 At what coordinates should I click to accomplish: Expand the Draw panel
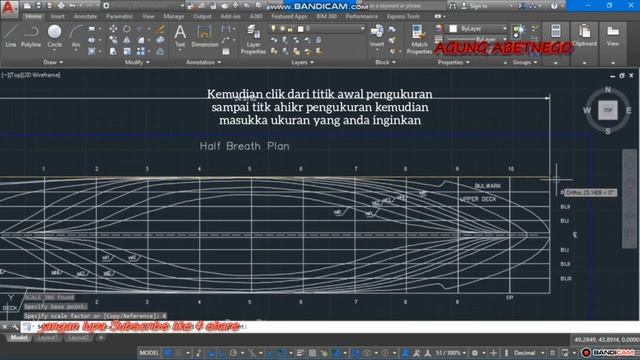tap(53, 62)
